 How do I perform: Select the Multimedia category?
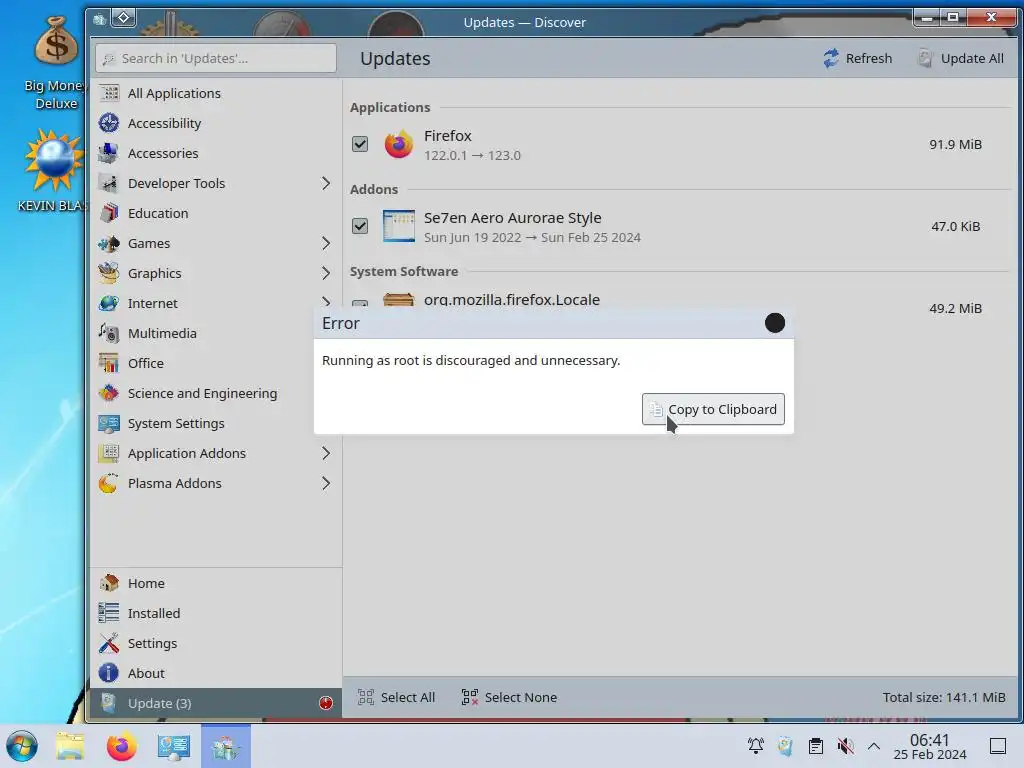pos(216,334)
